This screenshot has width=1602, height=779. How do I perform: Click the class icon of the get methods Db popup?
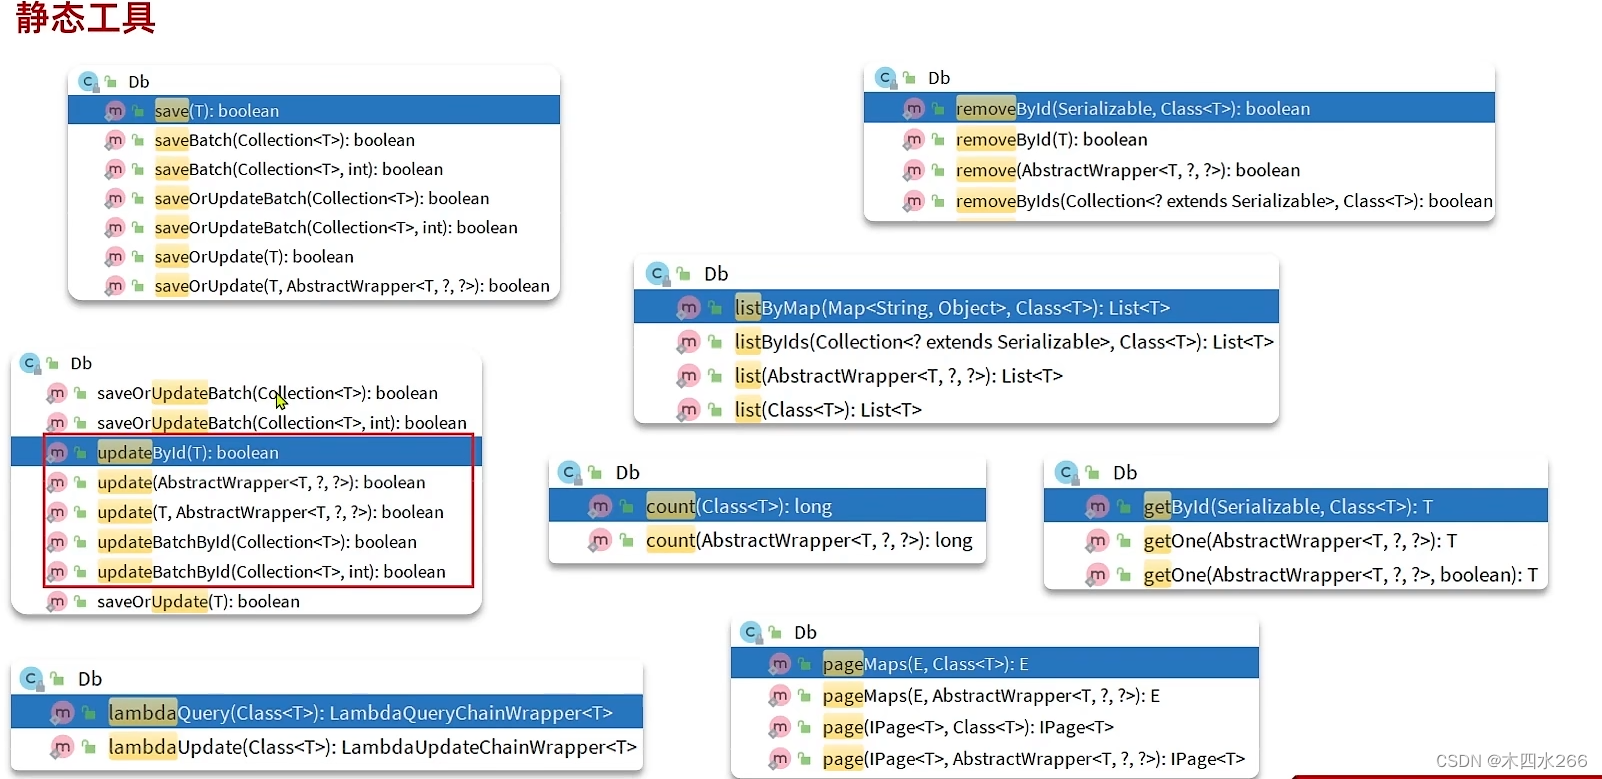coord(1066,472)
